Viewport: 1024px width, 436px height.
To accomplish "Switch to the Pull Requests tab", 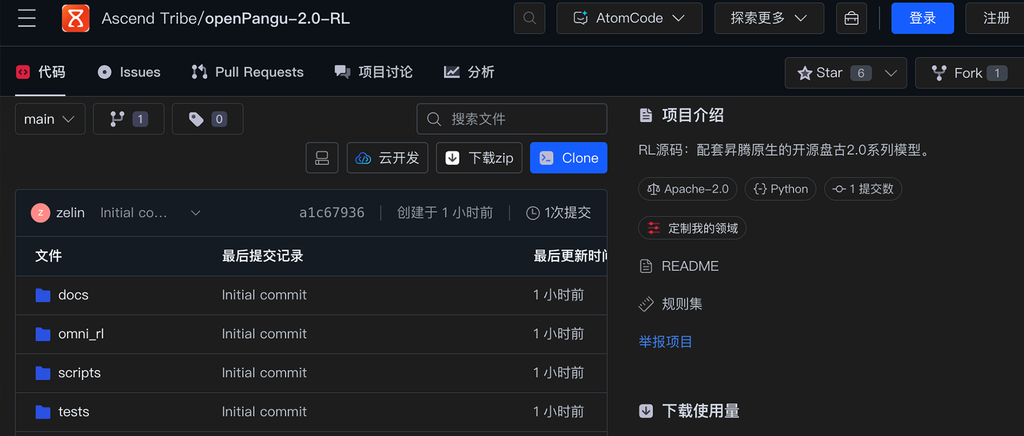I will click(x=247, y=72).
